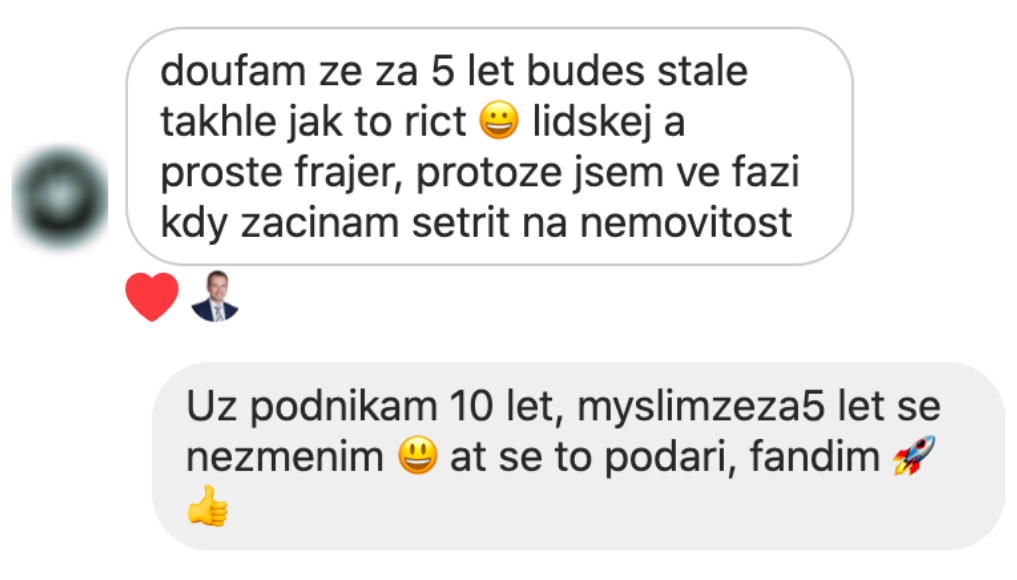Screen dimensions: 1017x580
Task: Click the thumbs up emoji
Action: pyautogui.click(x=208, y=506)
